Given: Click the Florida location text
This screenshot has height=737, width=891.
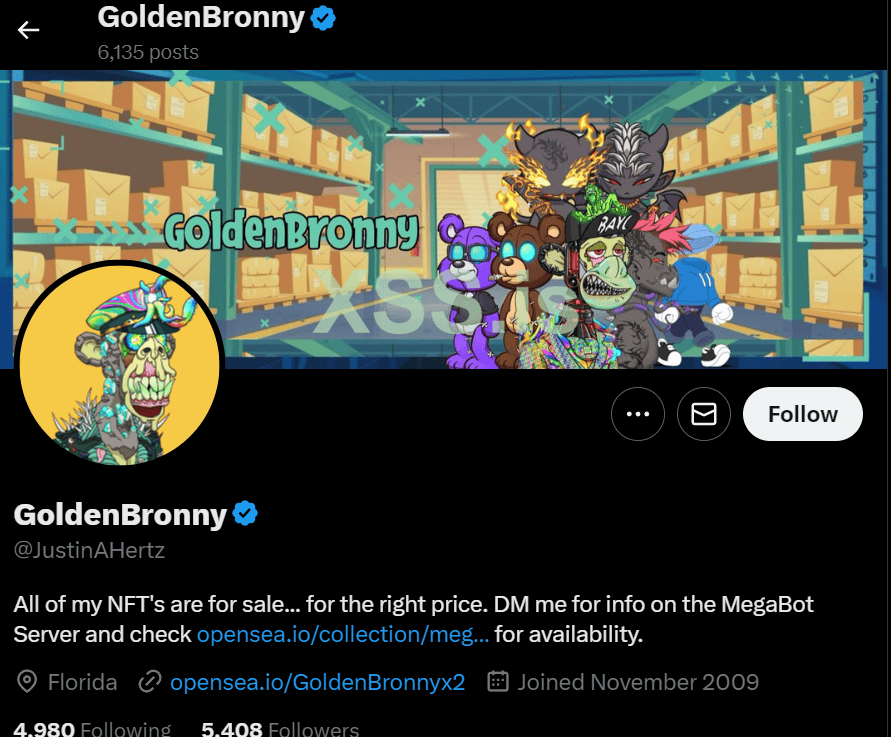Looking at the screenshot, I should (x=82, y=682).
